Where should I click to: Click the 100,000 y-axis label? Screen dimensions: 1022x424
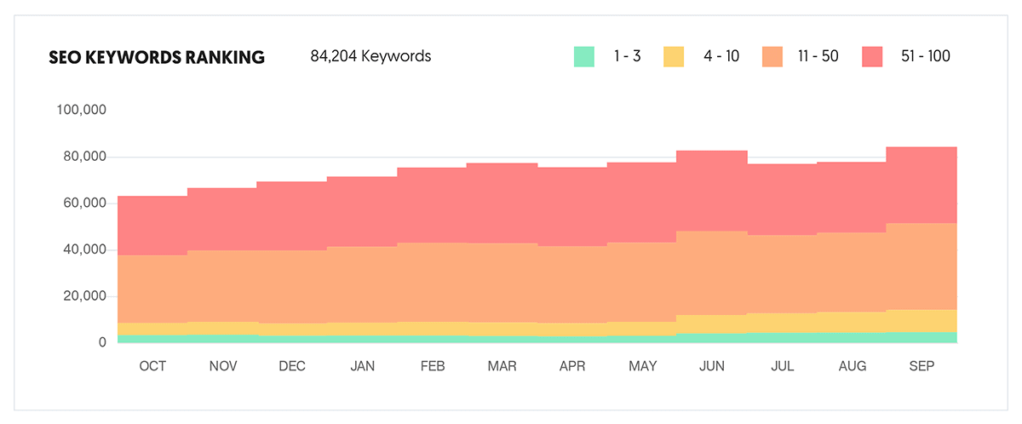tap(79, 110)
